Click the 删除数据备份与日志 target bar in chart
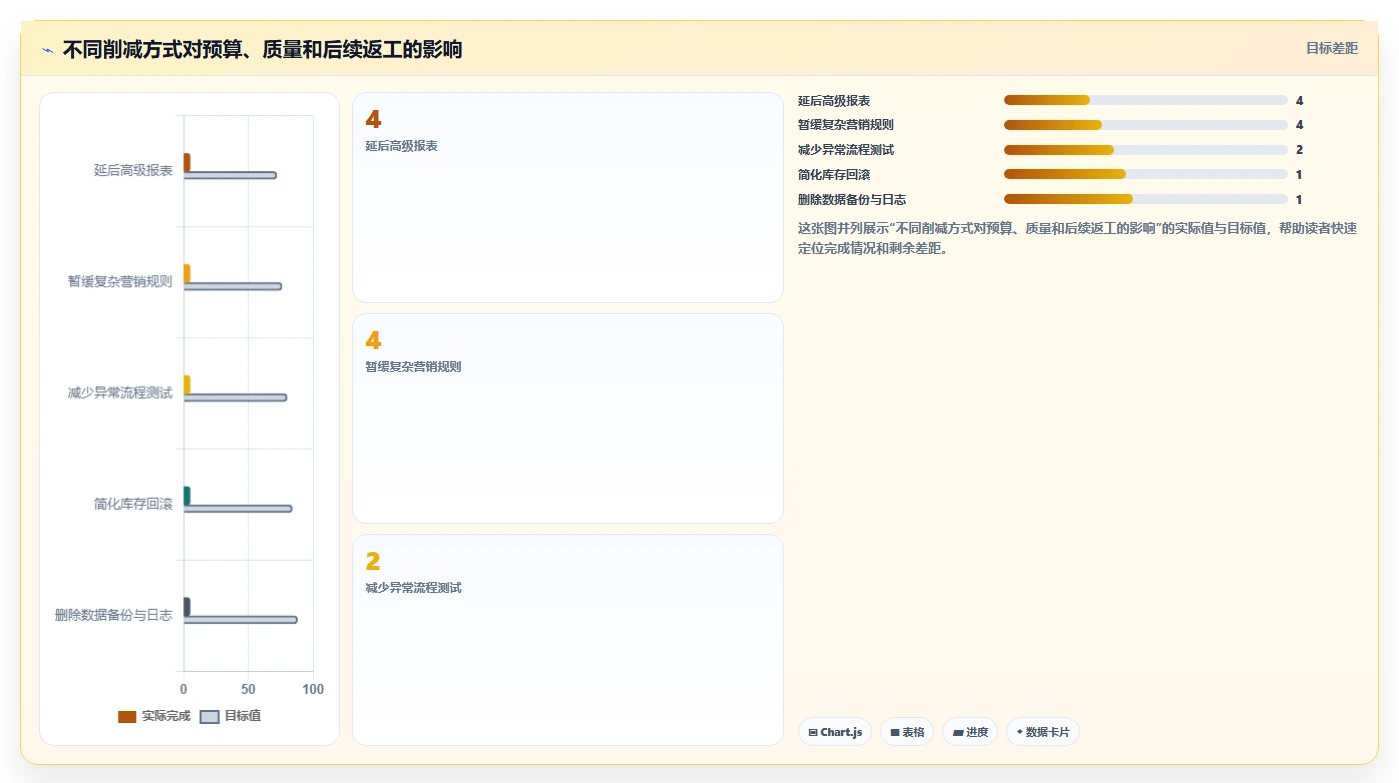 coord(240,619)
